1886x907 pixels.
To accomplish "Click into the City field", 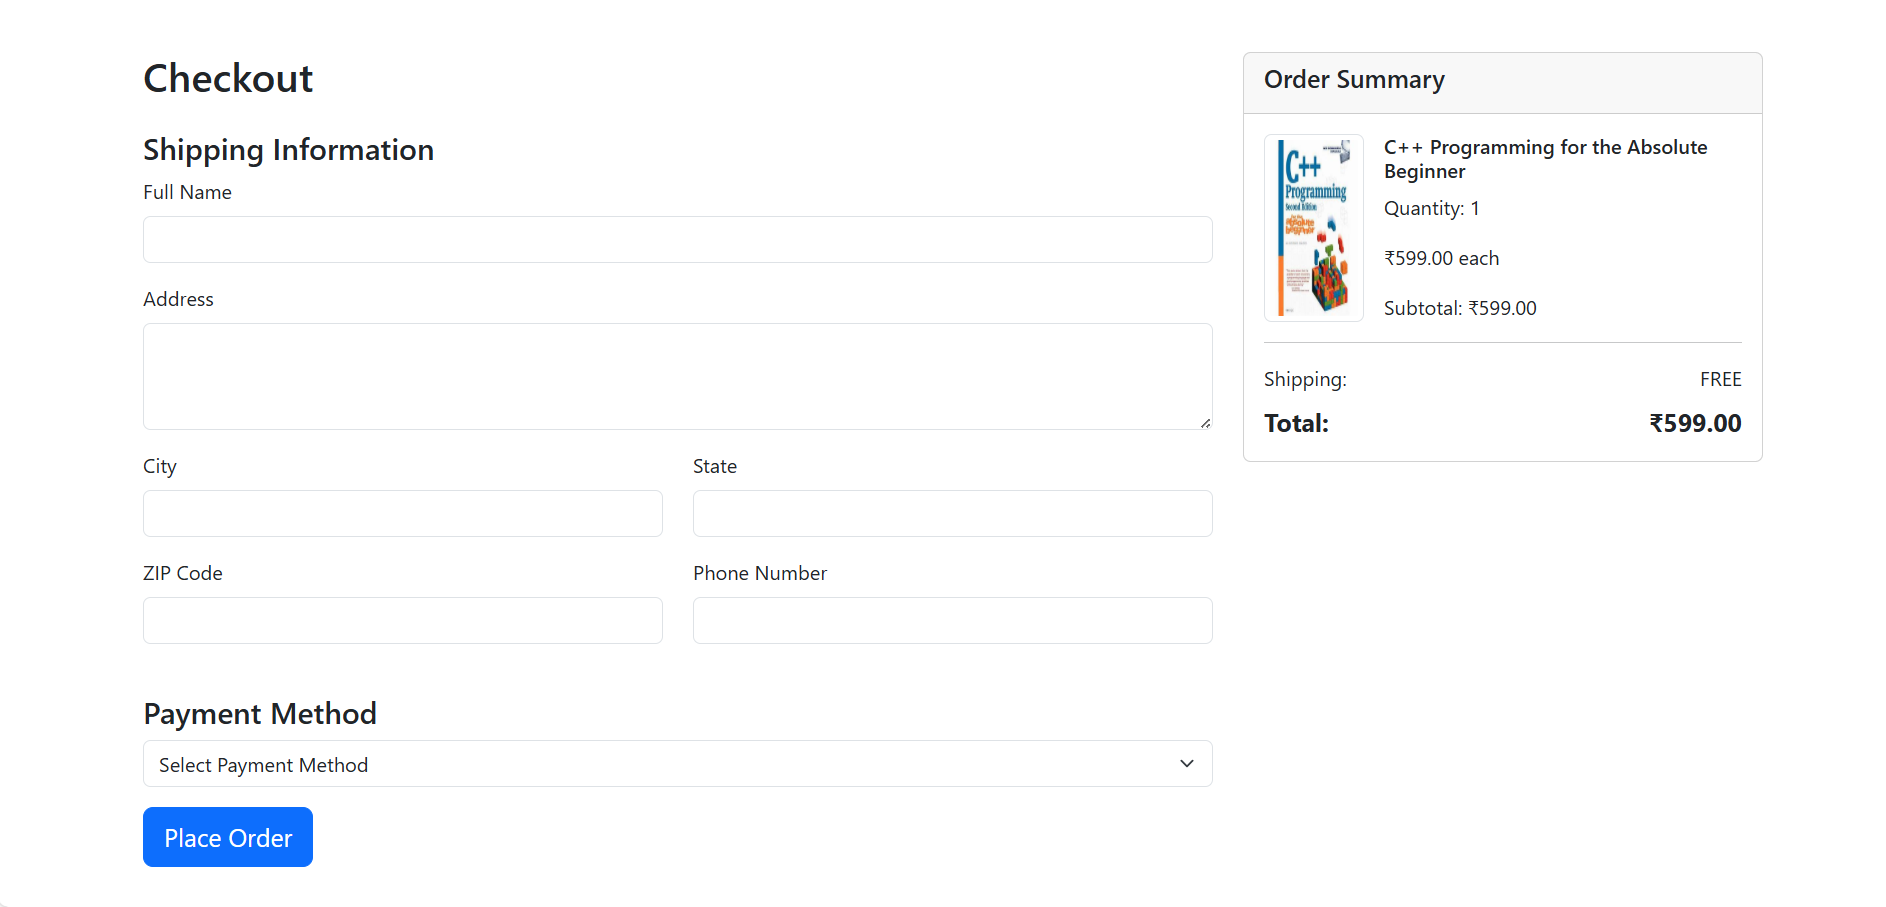I will click(402, 513).
